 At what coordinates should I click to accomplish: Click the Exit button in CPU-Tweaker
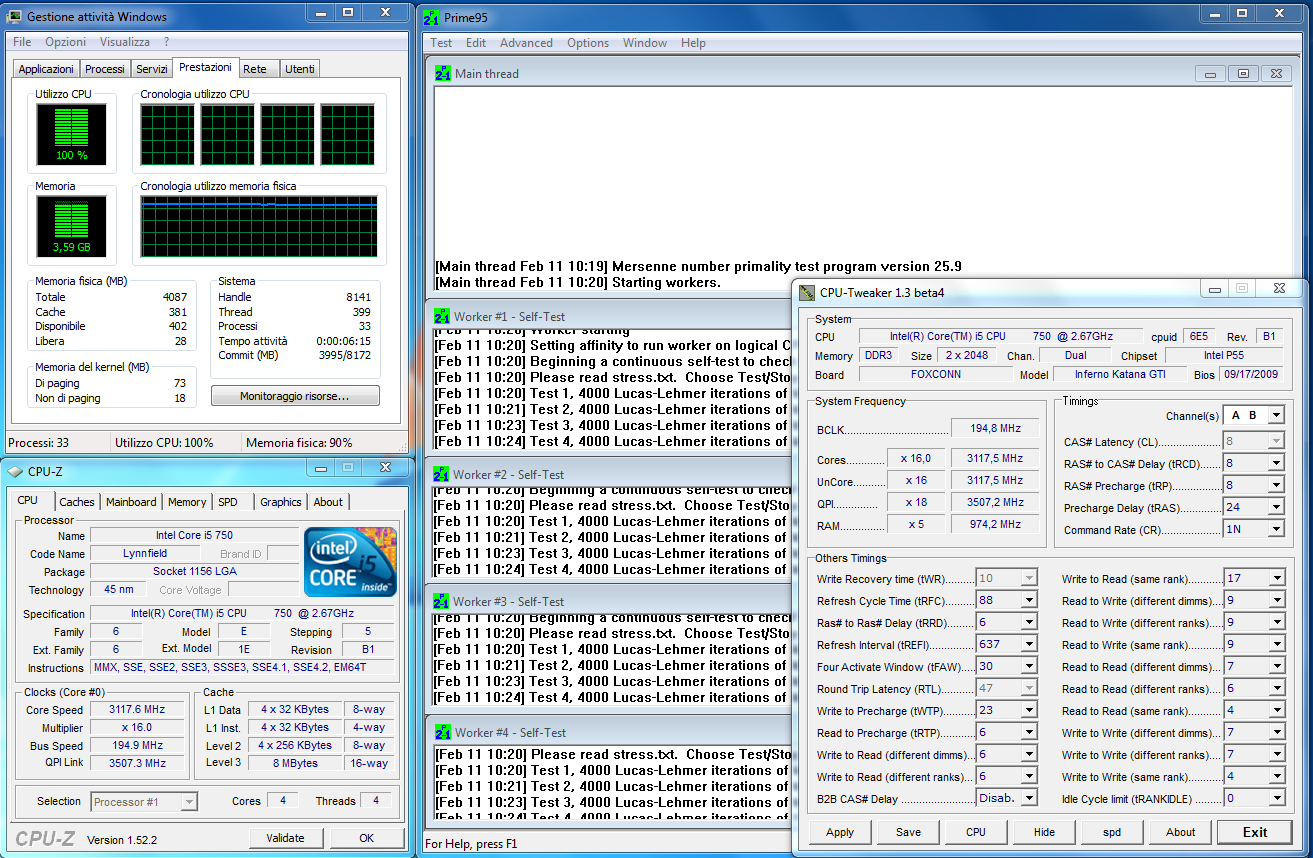coord(1255,832)
